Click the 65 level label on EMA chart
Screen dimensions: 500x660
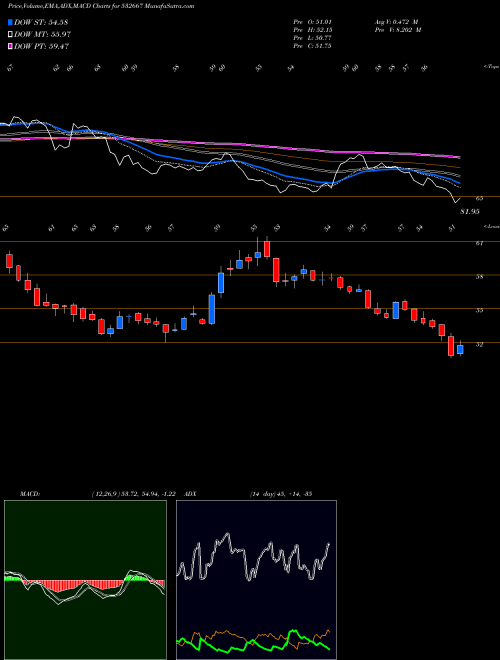[x=480, y=198]
